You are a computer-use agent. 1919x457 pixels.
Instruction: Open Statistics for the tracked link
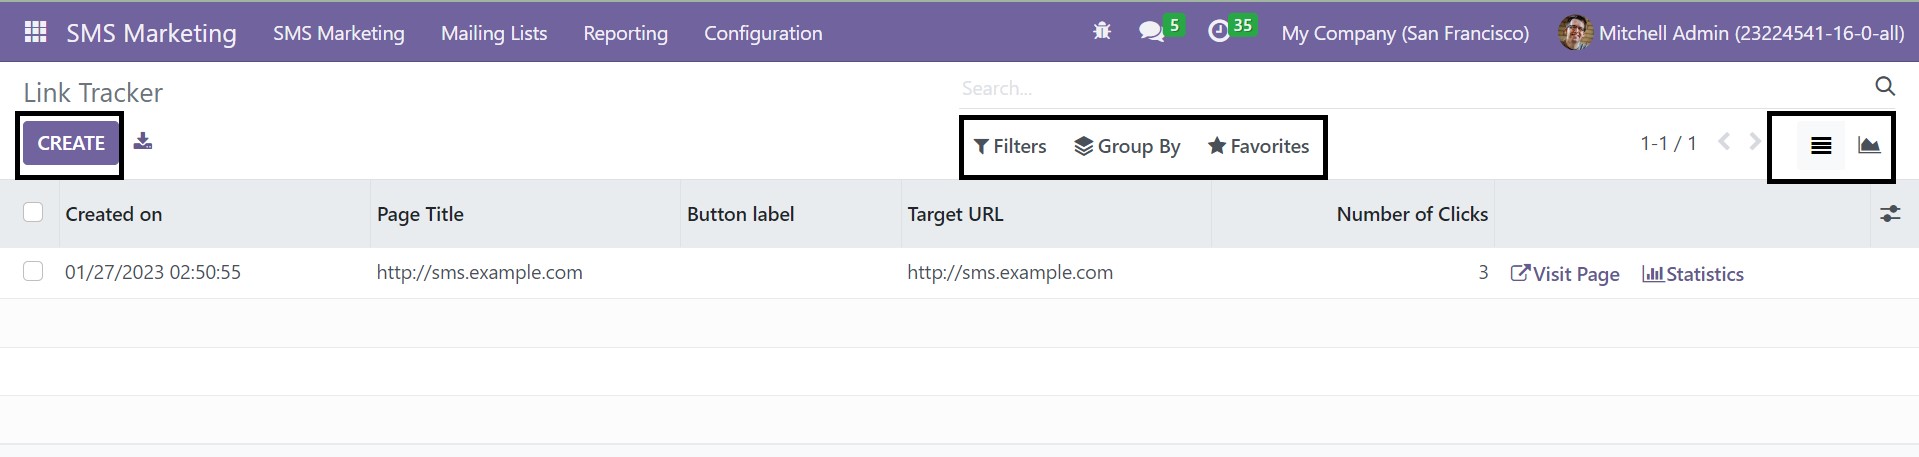point(1693,274)
